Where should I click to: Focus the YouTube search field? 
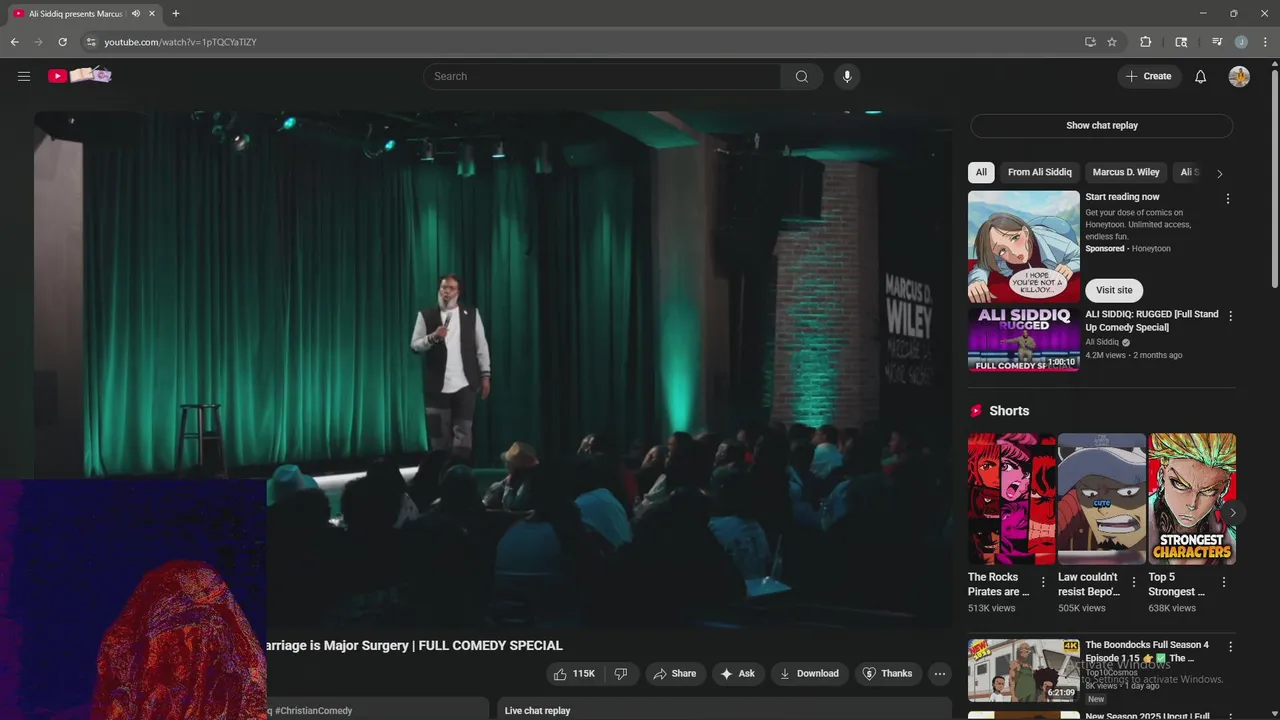(x=602, y=76)
